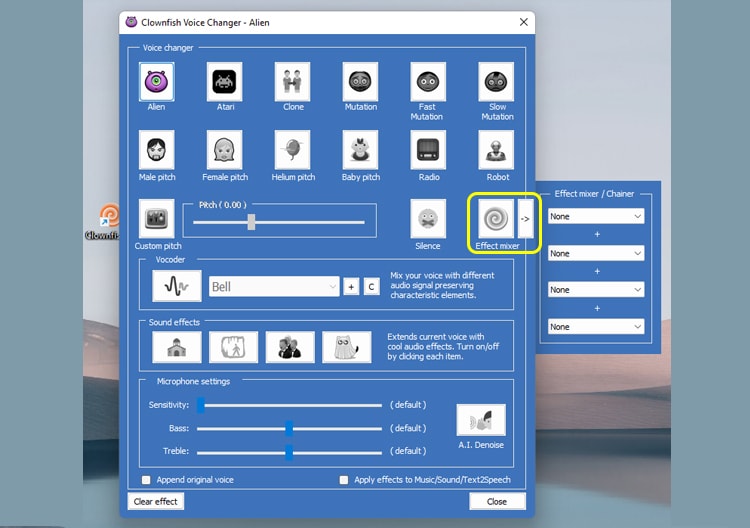This screenshot has width=750, height=528.
Task: Toggle the ghost sound effect
Action: 346,347
